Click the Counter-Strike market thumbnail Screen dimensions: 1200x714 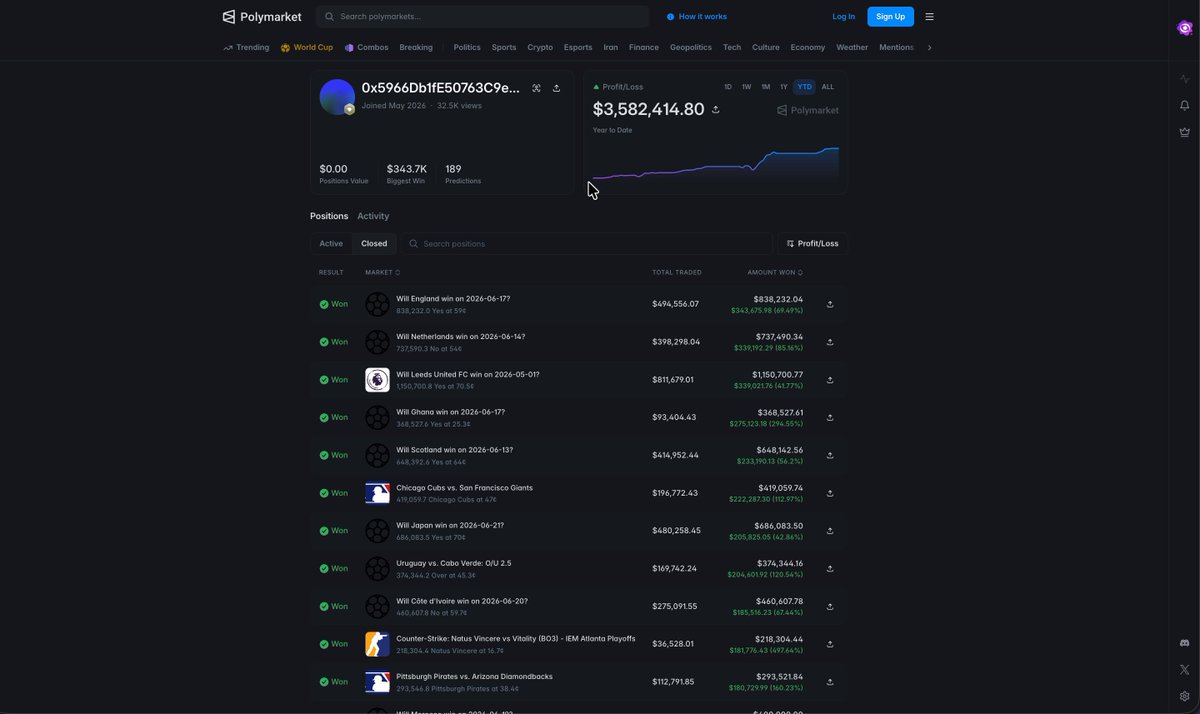(x=377, y=644)
